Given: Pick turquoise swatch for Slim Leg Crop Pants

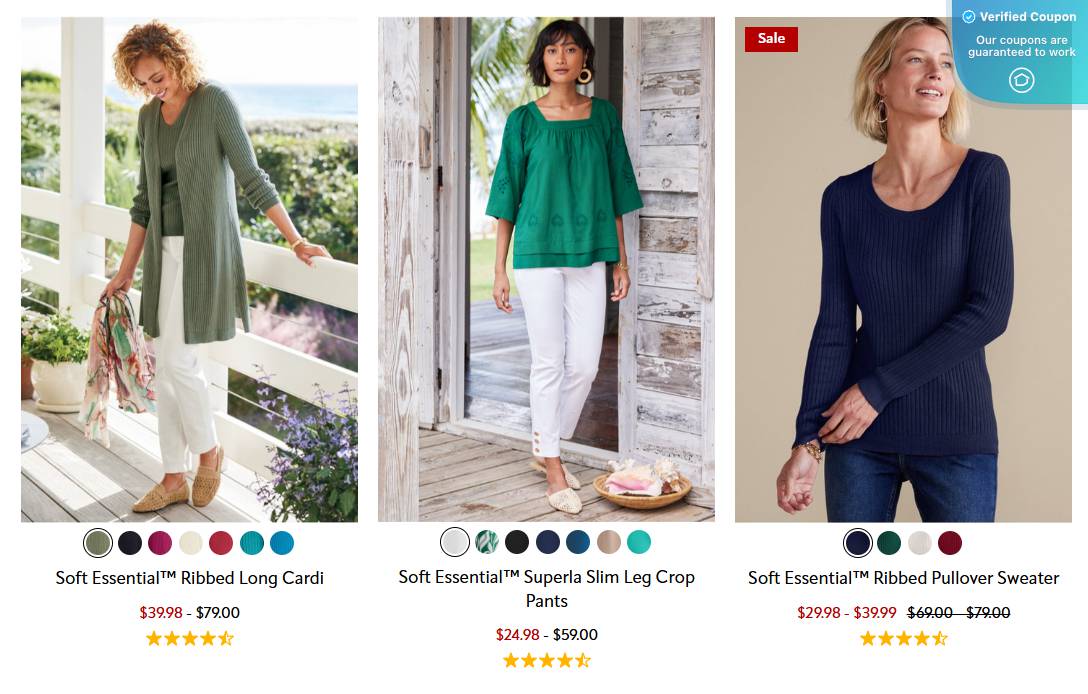Looking at the screenshot, I should pos(638,542).
